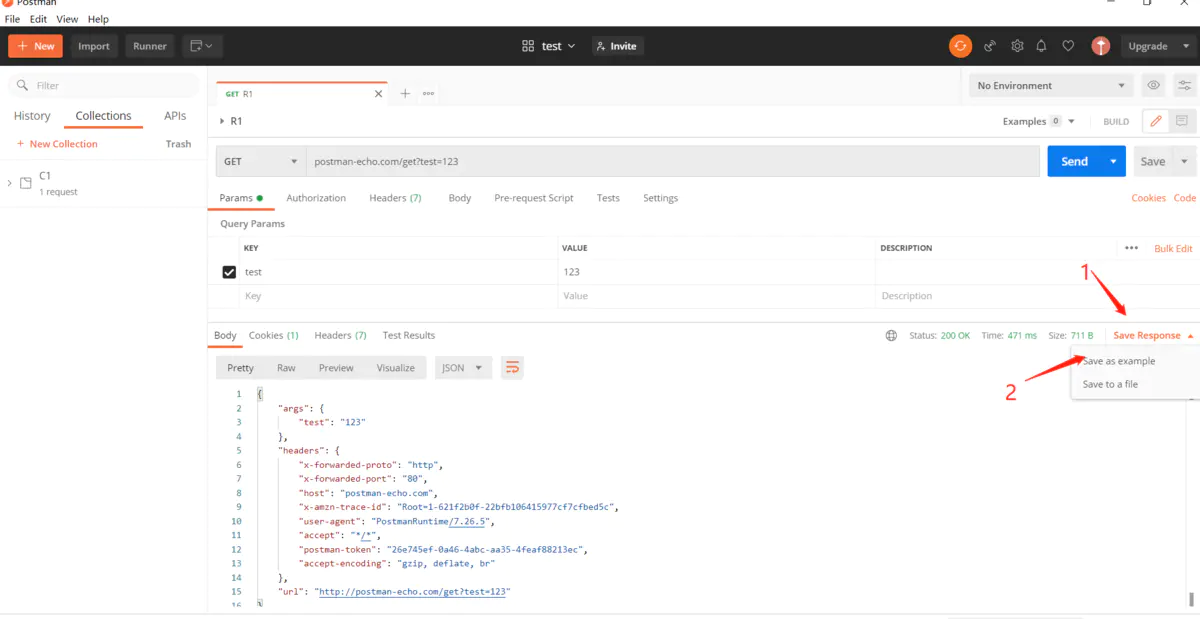Open the notifications bell

(x=1041, y=46)
